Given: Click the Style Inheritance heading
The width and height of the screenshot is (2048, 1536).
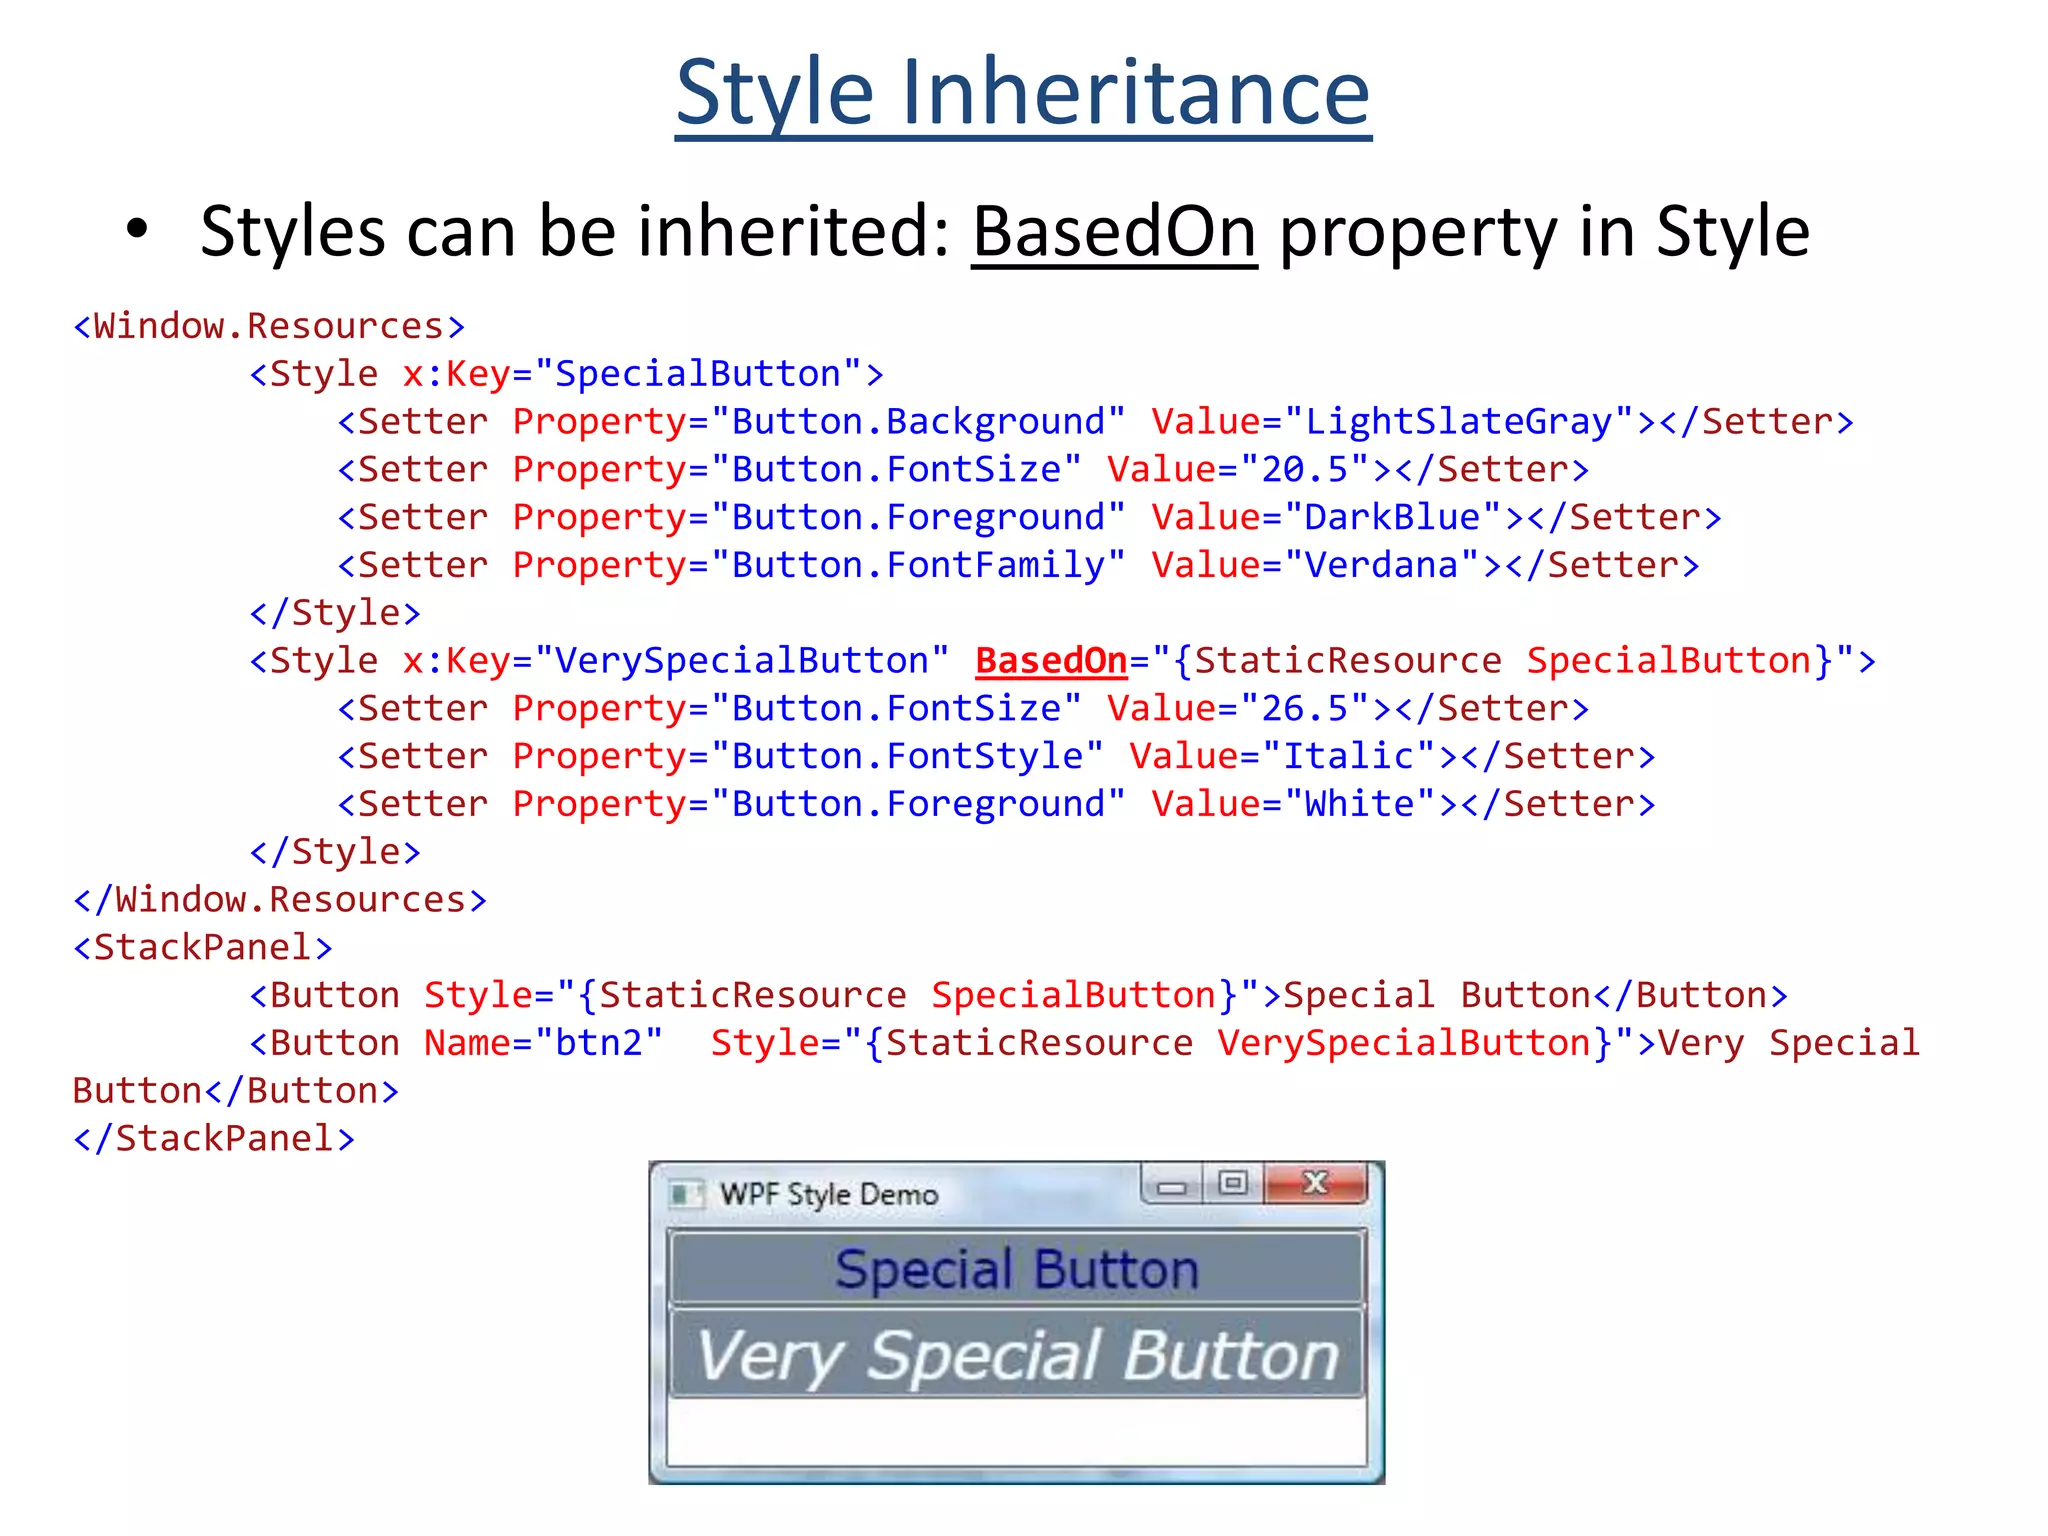Looking at the screenshot, I should pos(1022,92).
